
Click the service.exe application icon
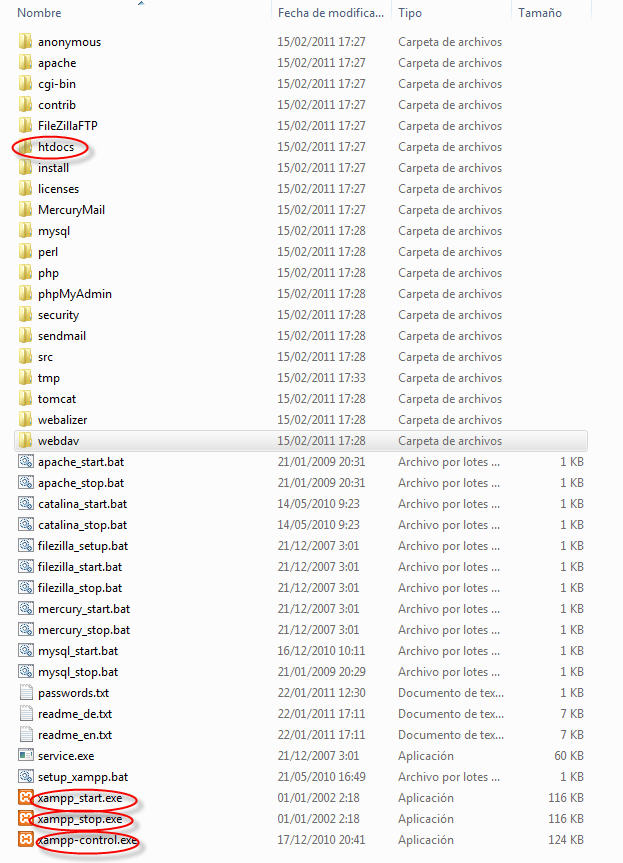(x=26, y=756)
